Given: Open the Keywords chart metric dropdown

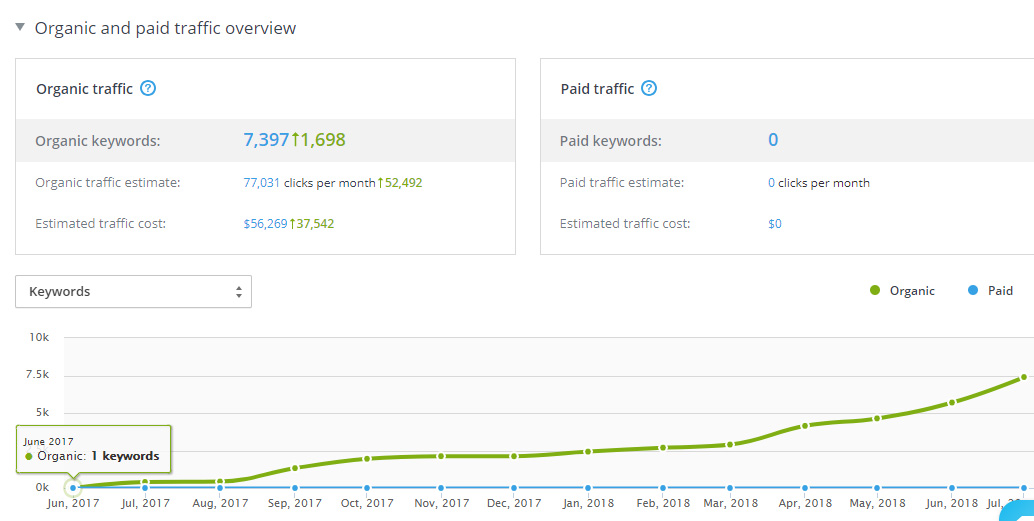Looking at the screenshot, I should click(x=133, y=291).
